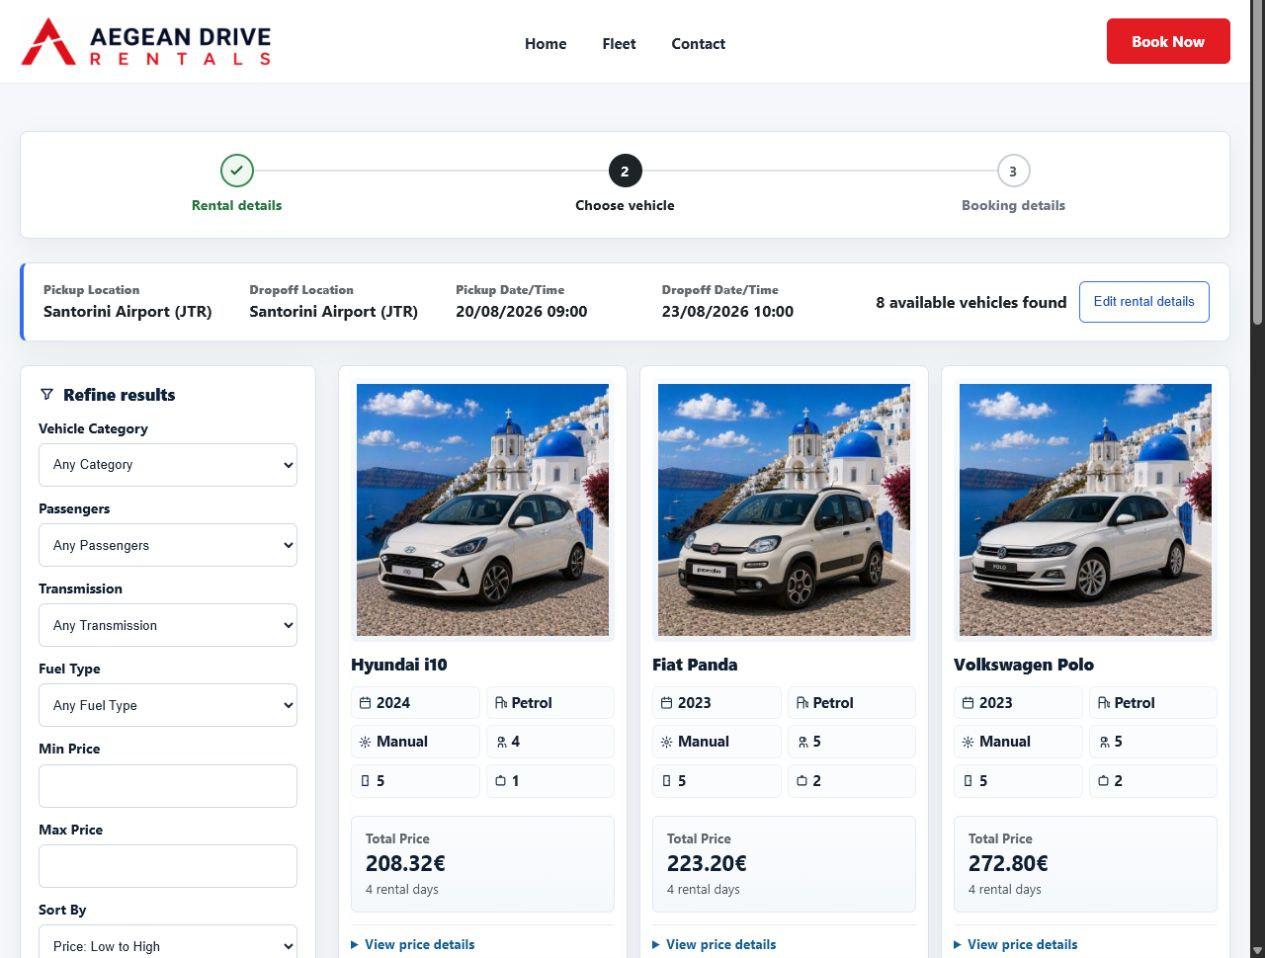Click dropoff date 23/08/2026 10:00

[x=728, y=312]
